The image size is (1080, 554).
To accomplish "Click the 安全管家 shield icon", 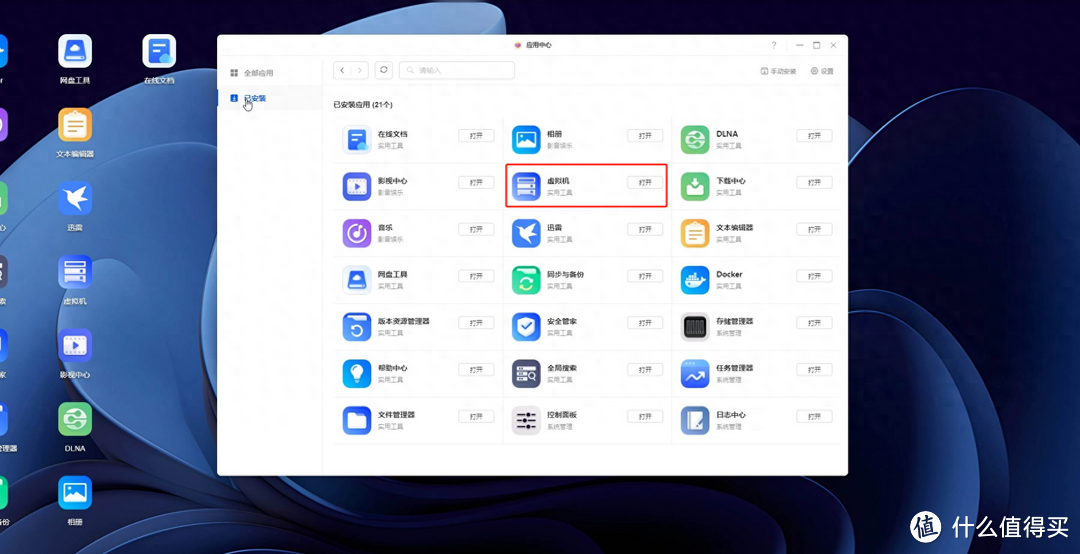I will click(x=526, y=327).
